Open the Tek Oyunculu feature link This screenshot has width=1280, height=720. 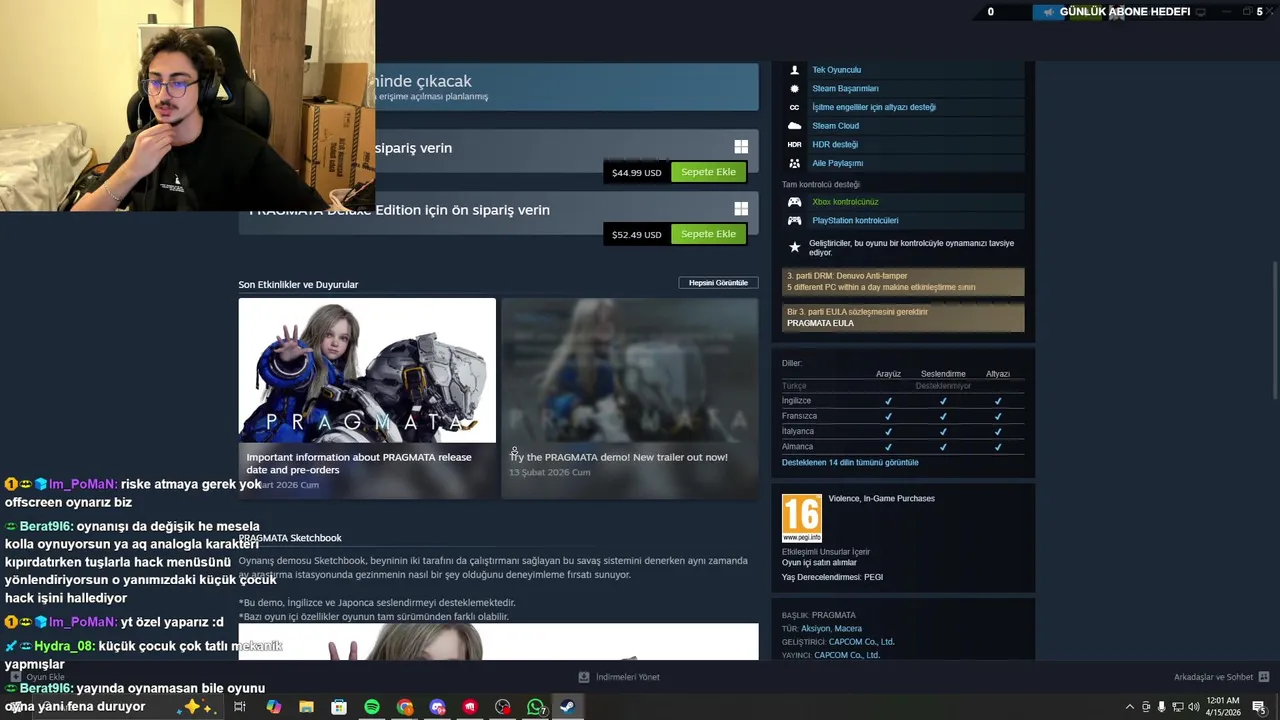point(837,70)
